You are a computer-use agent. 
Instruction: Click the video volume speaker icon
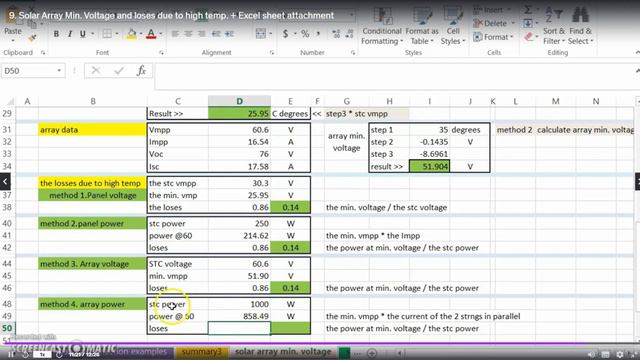click(x=591, y=355)
